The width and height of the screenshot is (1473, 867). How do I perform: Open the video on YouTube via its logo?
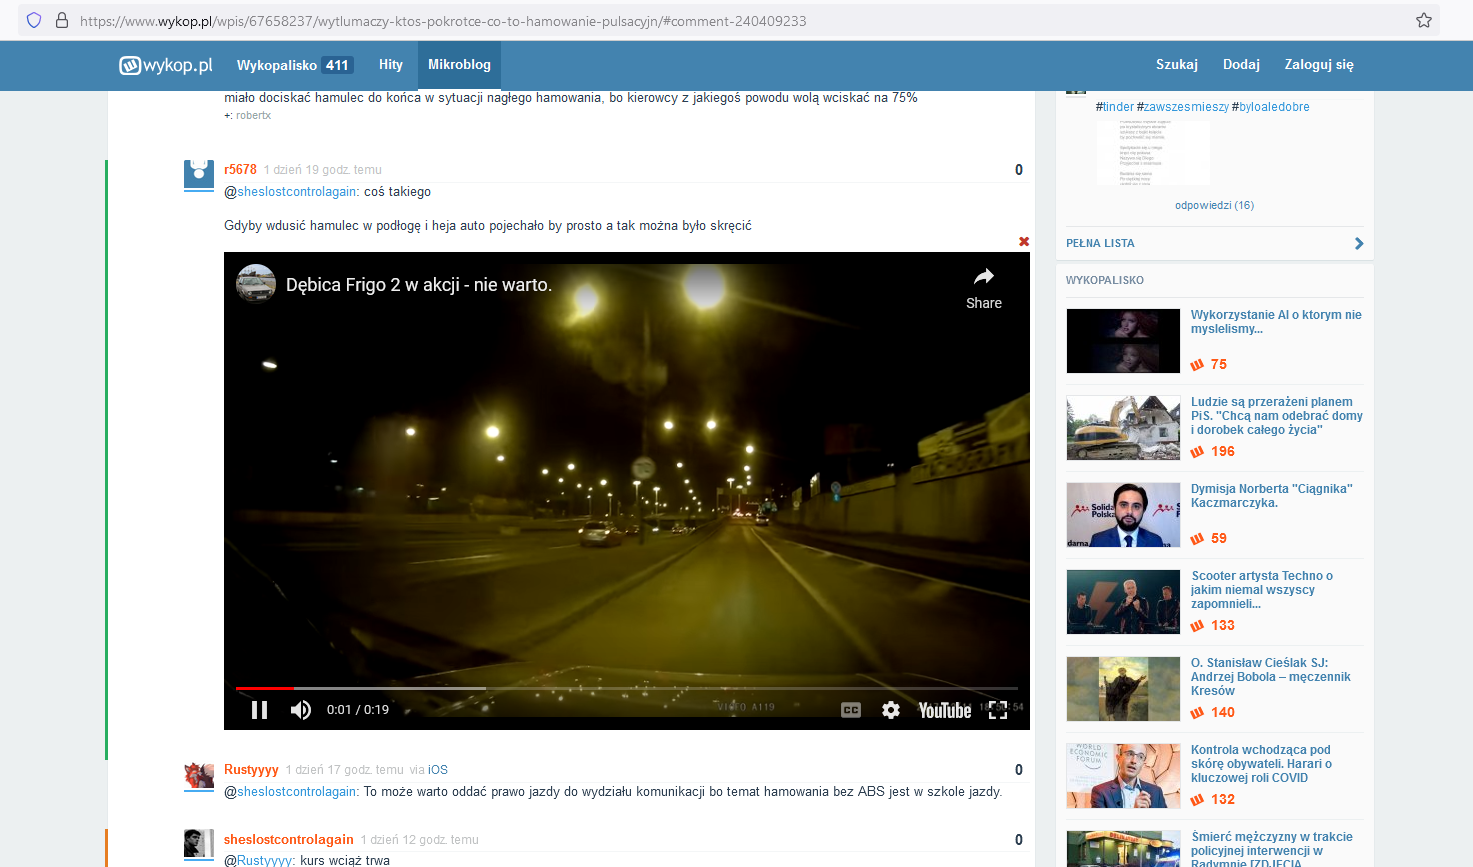pos(944,710)
